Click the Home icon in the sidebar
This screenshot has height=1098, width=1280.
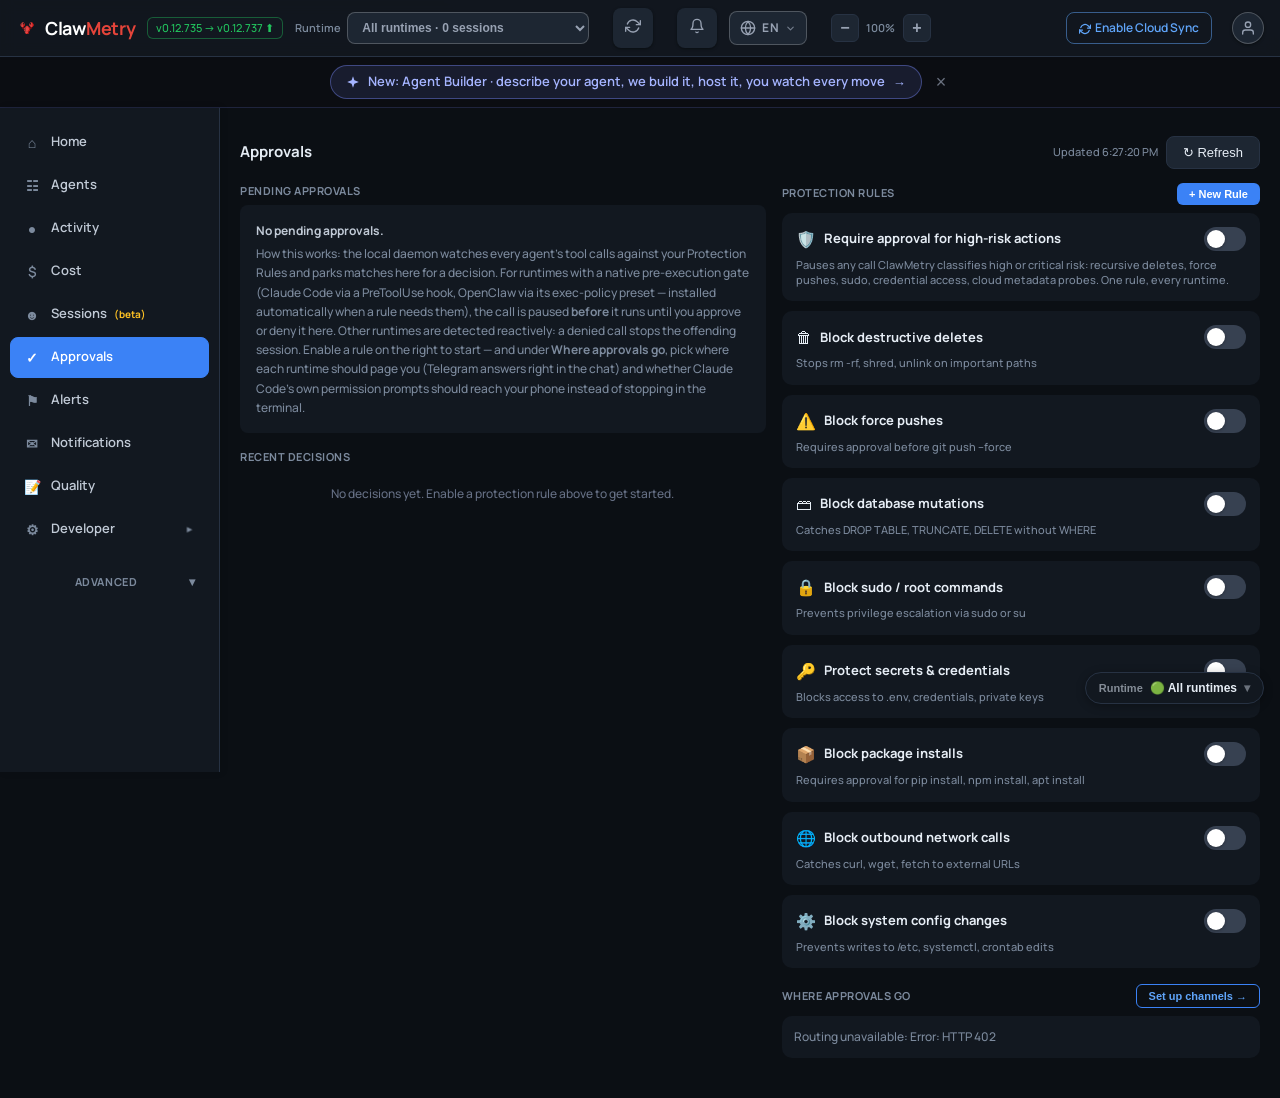(32, 143)
